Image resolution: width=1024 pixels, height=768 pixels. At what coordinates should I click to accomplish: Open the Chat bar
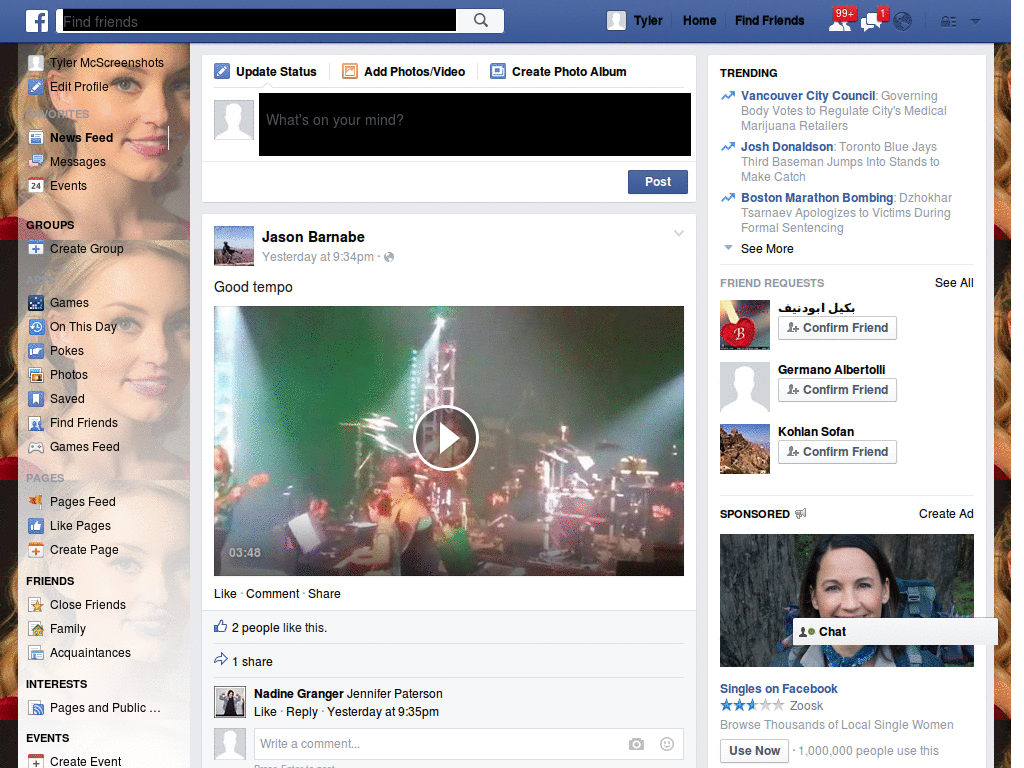[895, 632]
